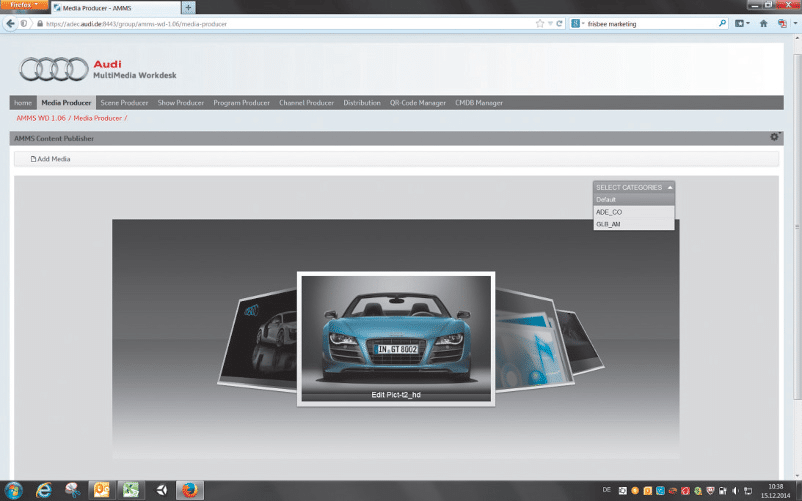
Task: Switch to the Scene Producer tab
Action: [x=124, y=102]
